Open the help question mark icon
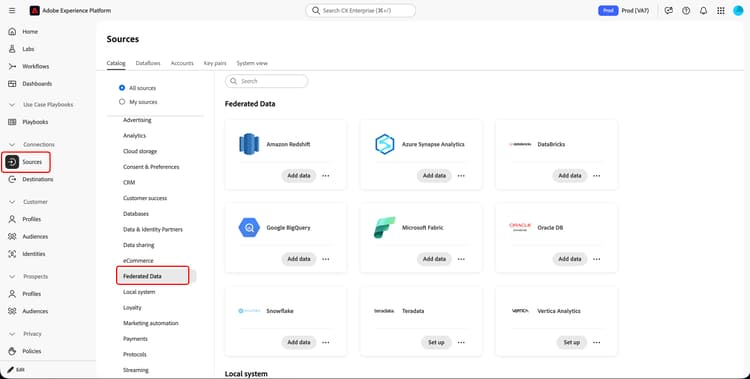The width and height of the screenshot is (750, 379). tap(686, 11)
